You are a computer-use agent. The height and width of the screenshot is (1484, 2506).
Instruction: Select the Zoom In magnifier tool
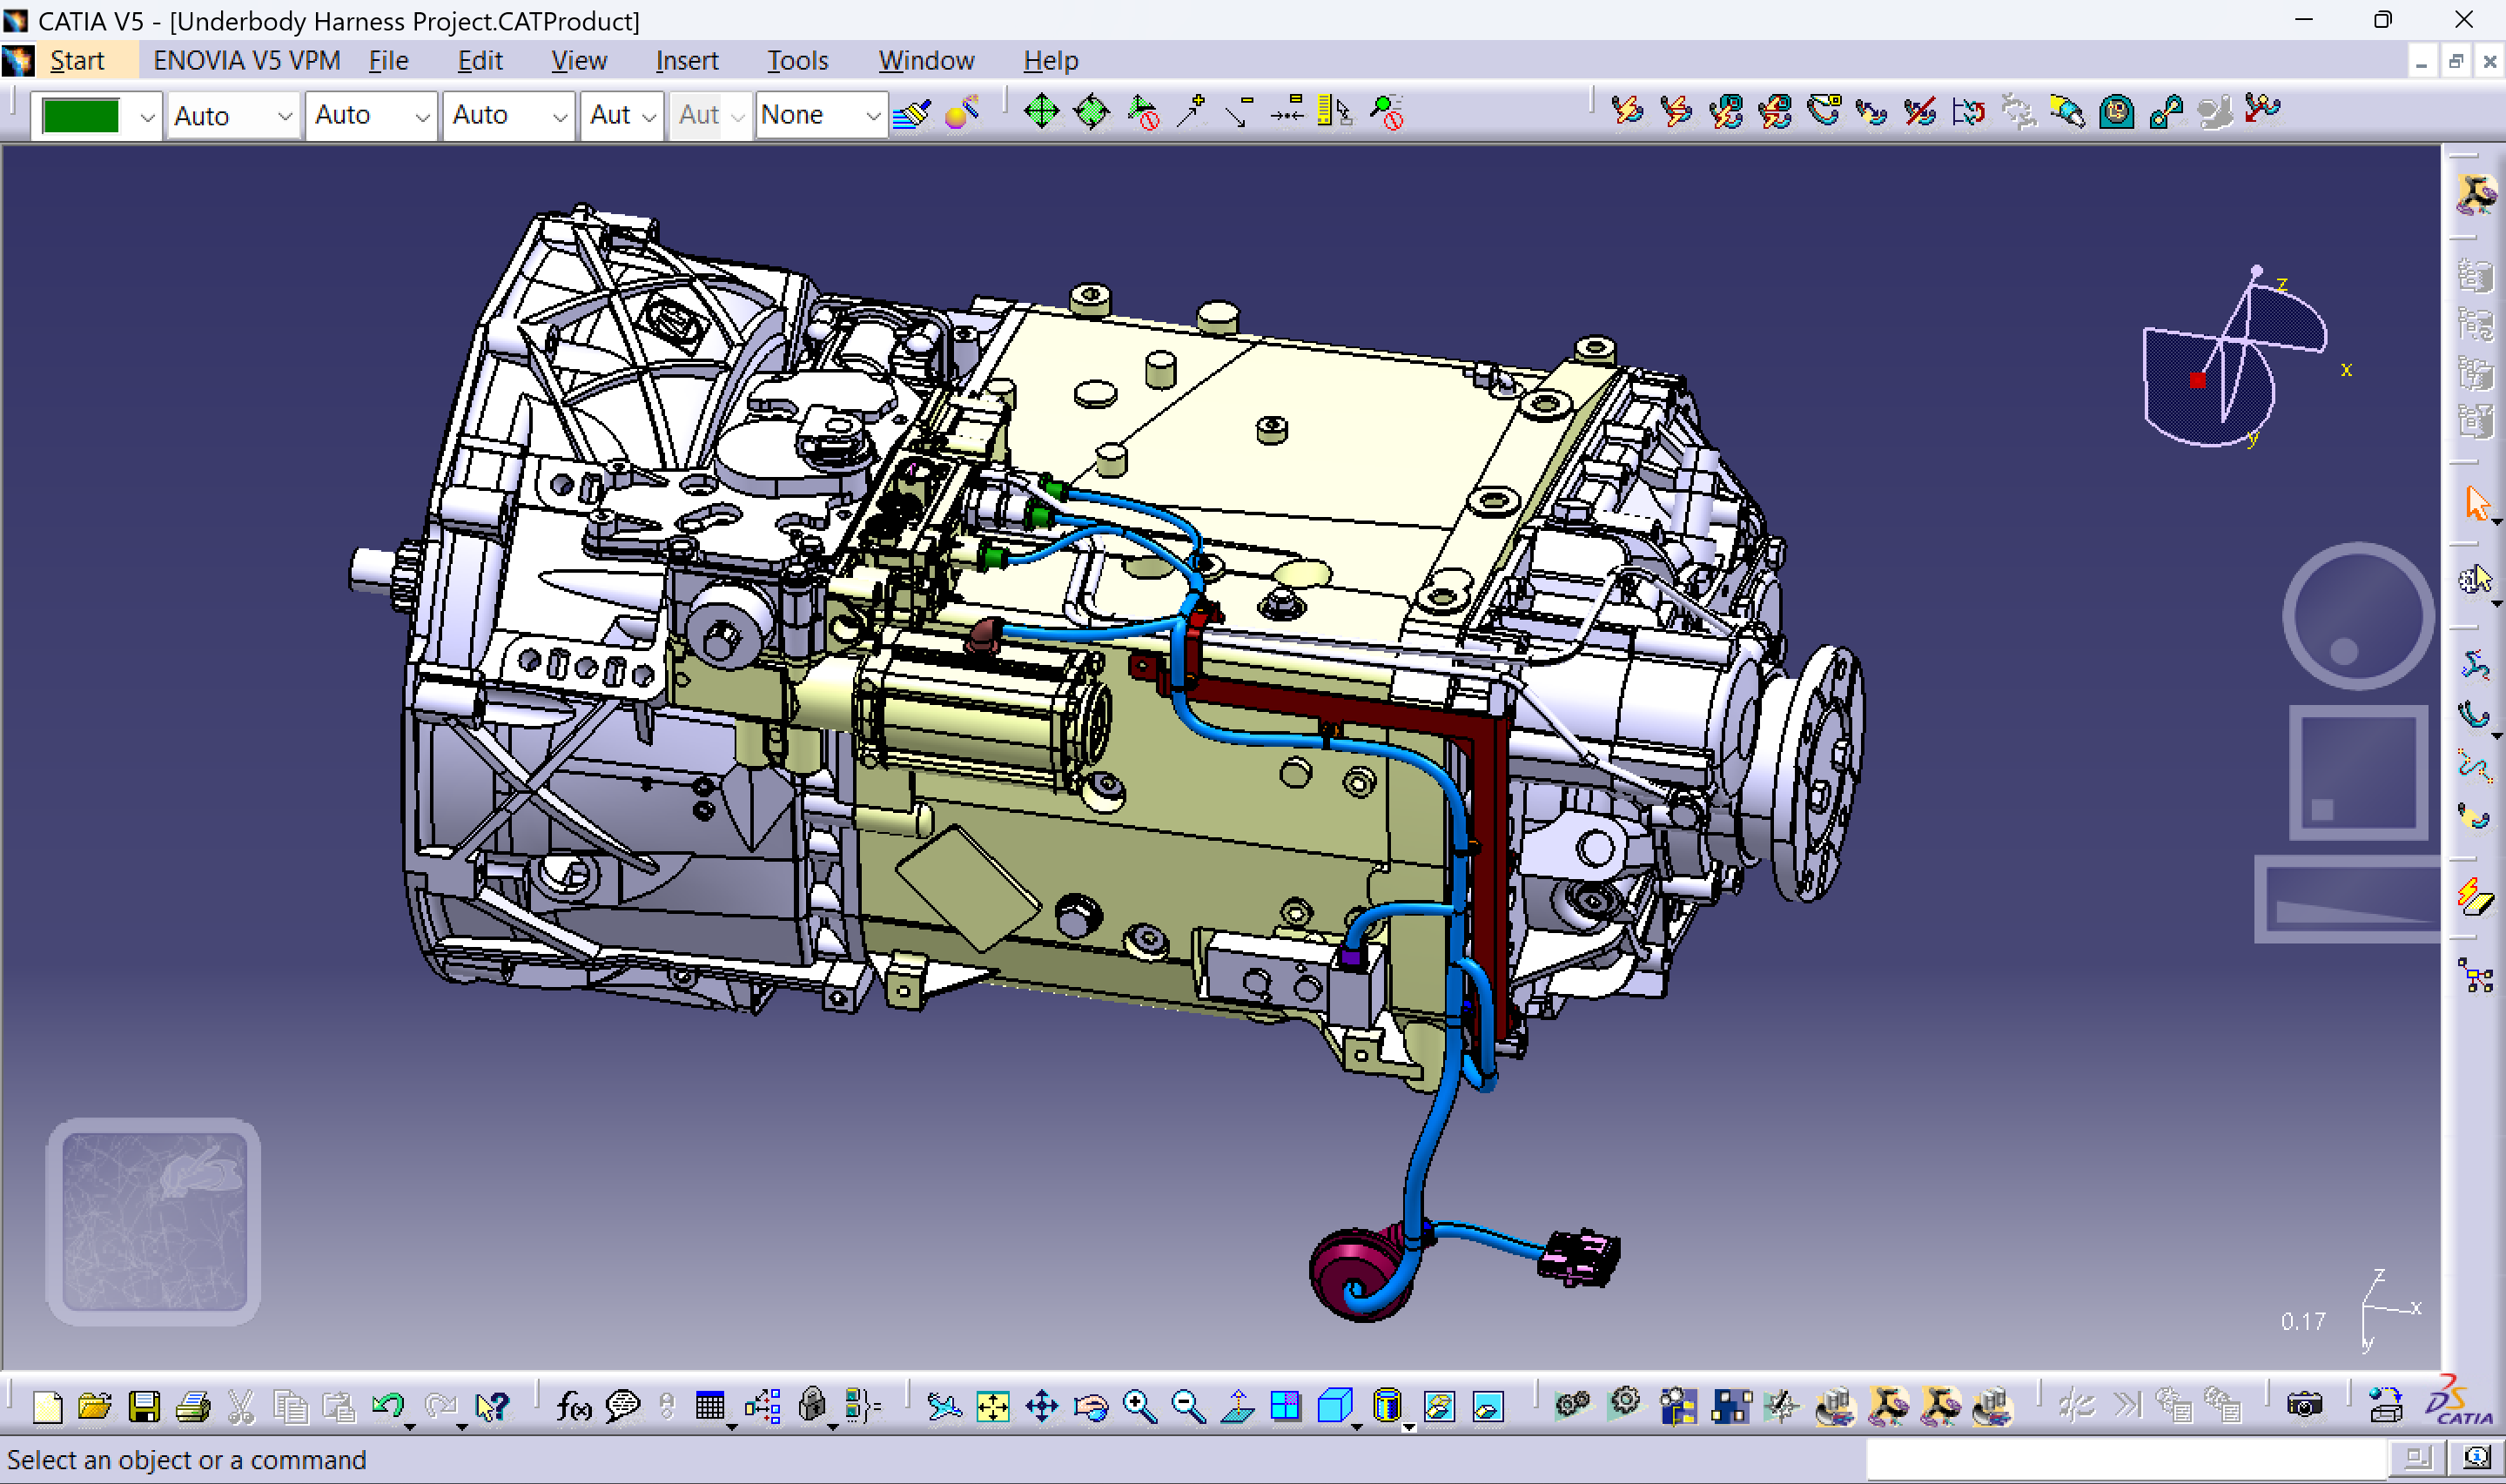pos(1139,1406)
